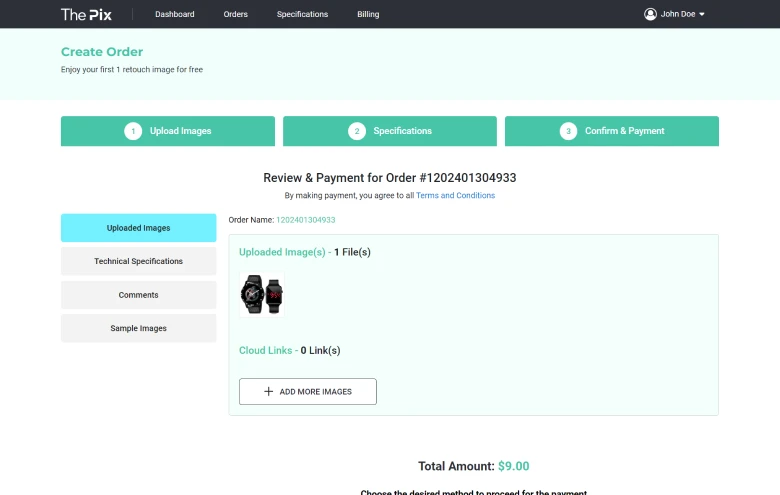780x495 pixels.
Task: Click The Pix logo
Action: 86,14
